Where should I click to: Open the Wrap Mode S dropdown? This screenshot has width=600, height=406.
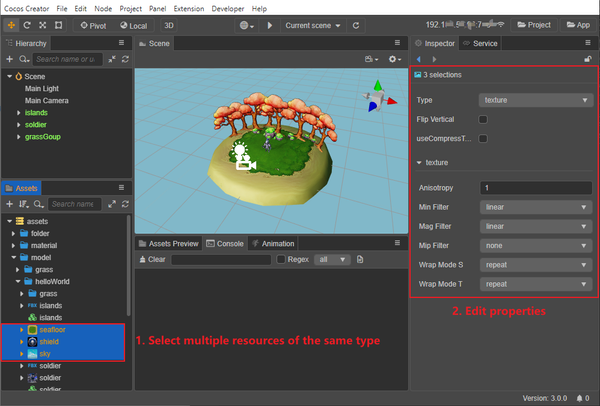point(536,265)
